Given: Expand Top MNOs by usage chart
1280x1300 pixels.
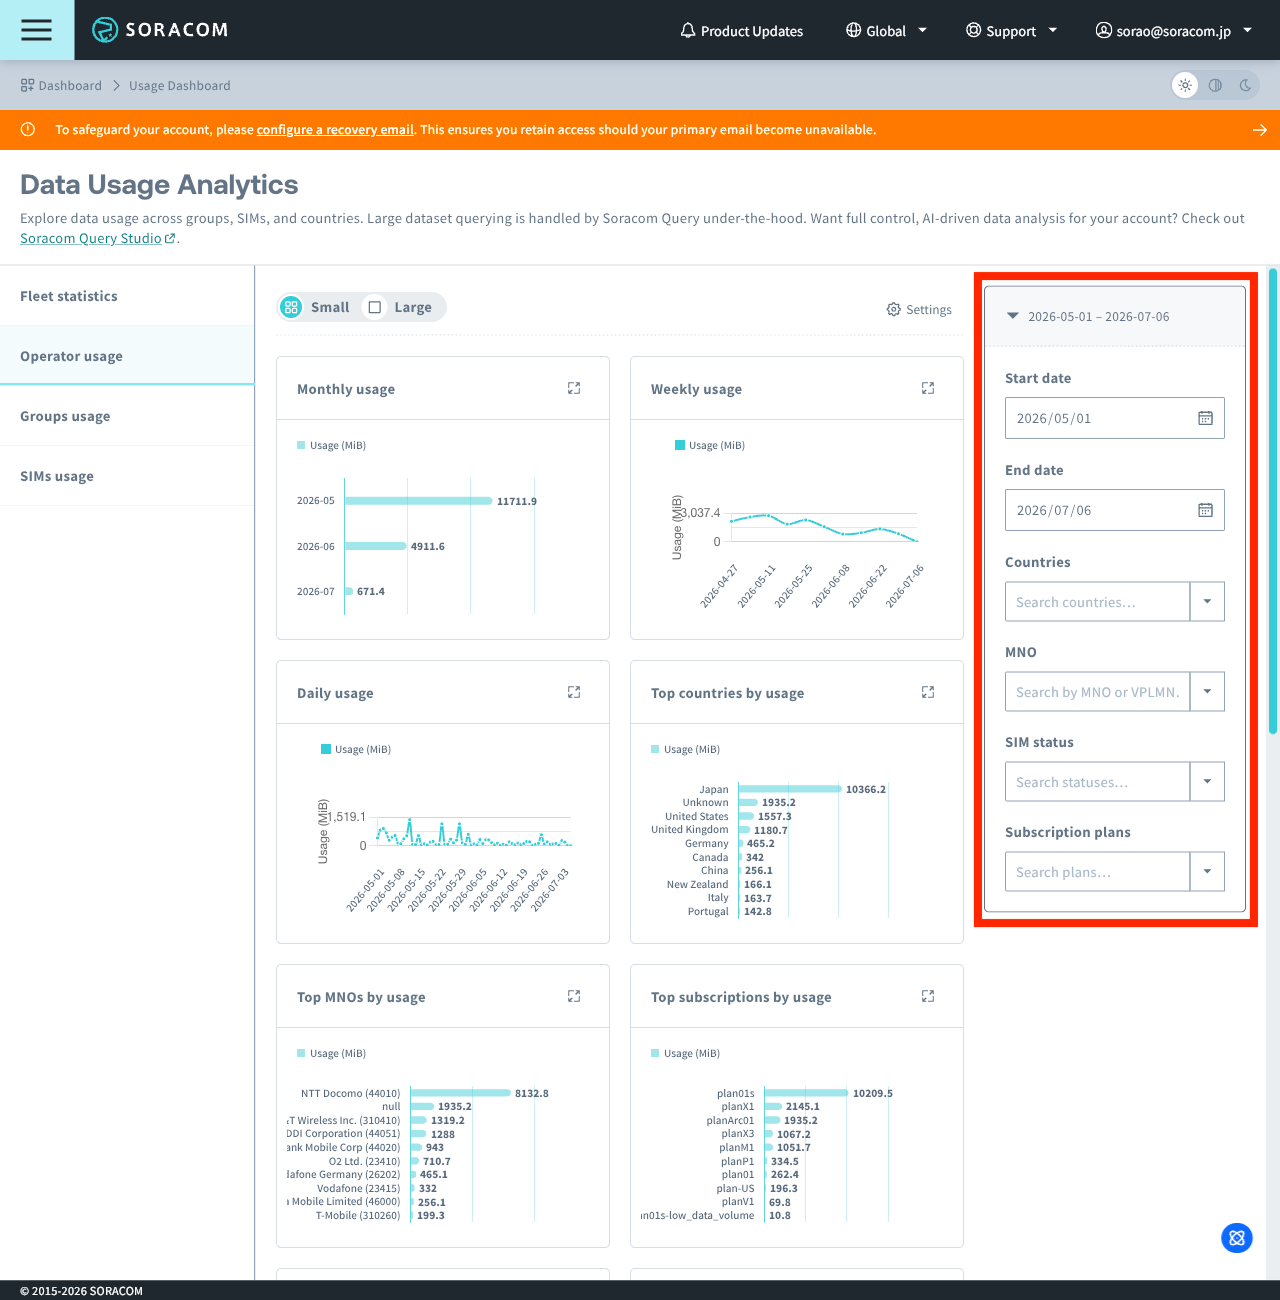Looking at the screenshot, I should [x=574, y=996].
